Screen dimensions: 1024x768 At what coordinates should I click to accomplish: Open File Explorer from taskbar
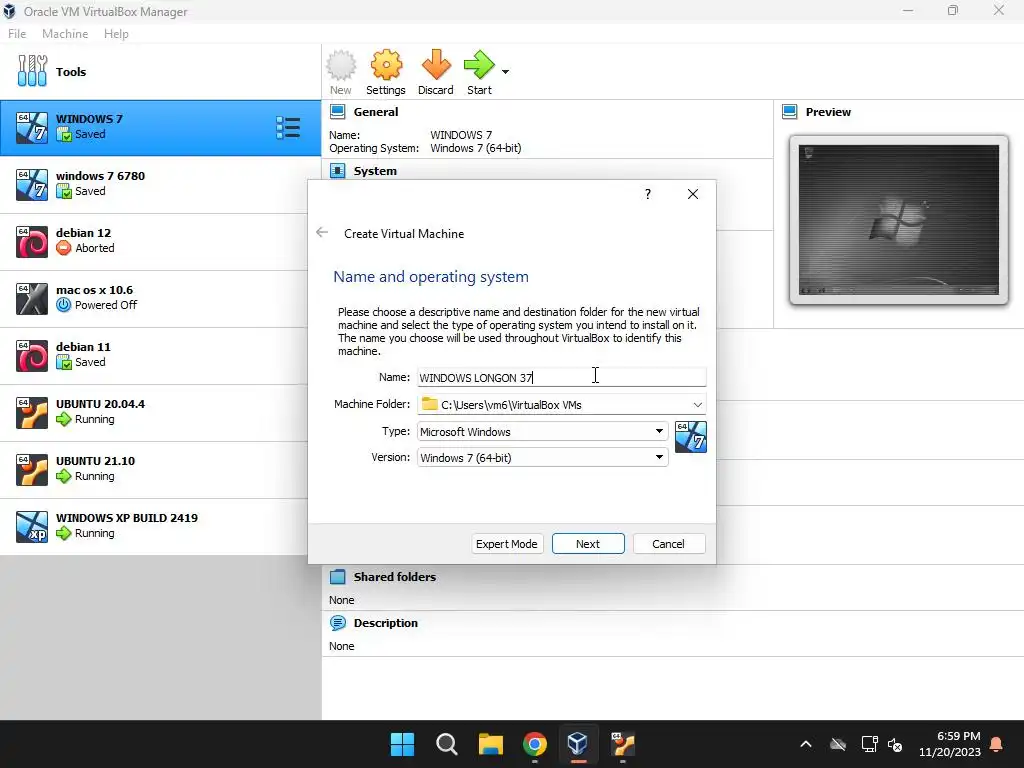[x=490, y=744]
